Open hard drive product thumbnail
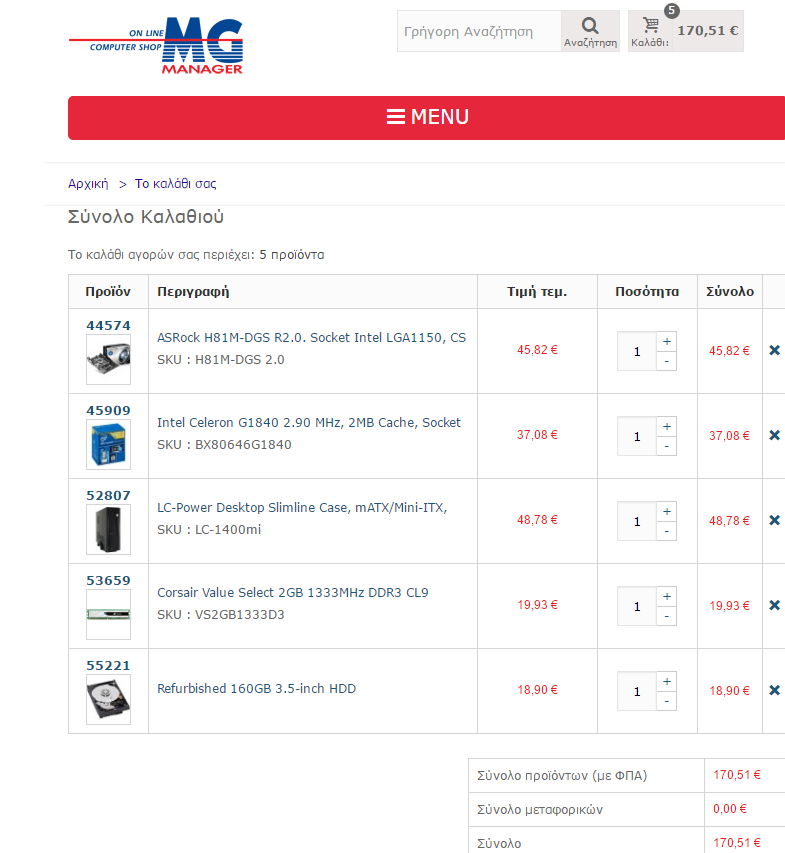 (x=108, y=699)
